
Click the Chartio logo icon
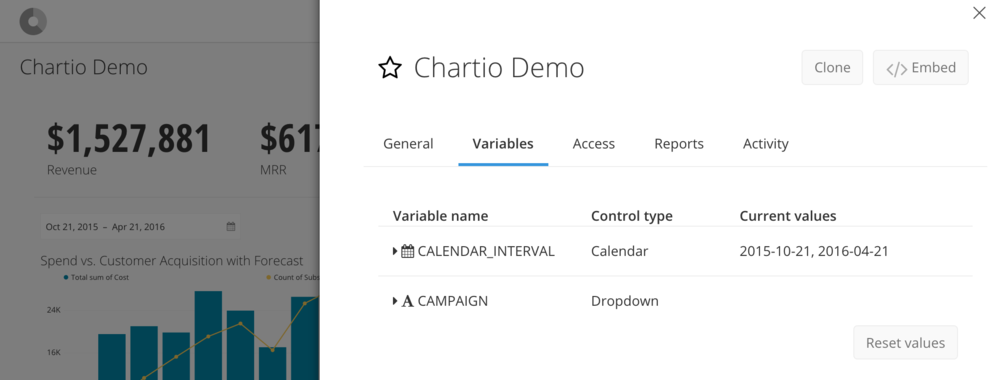pyautogui.click(x=33, y=22)
